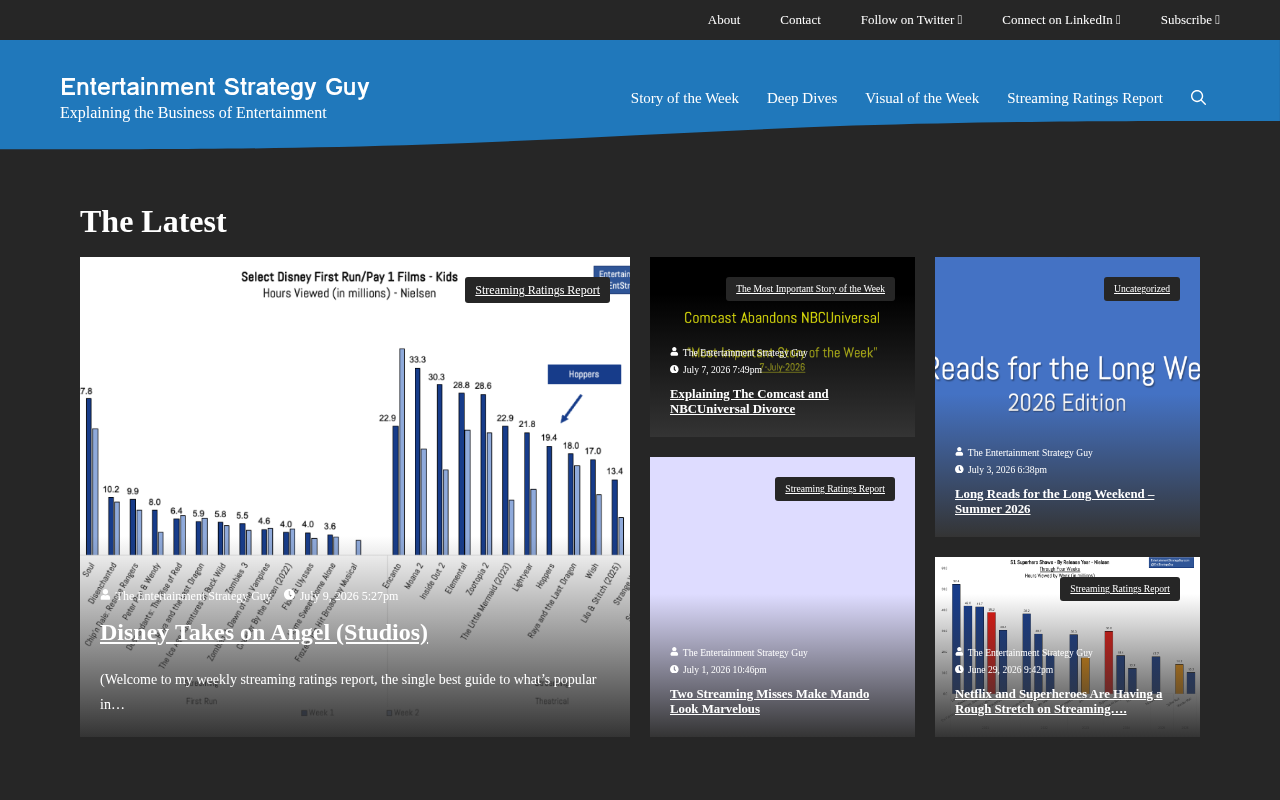This screenshot has width=1280, height=800.
Task: Open Long Reads for the Long Weekend article
Action: 1054,501
